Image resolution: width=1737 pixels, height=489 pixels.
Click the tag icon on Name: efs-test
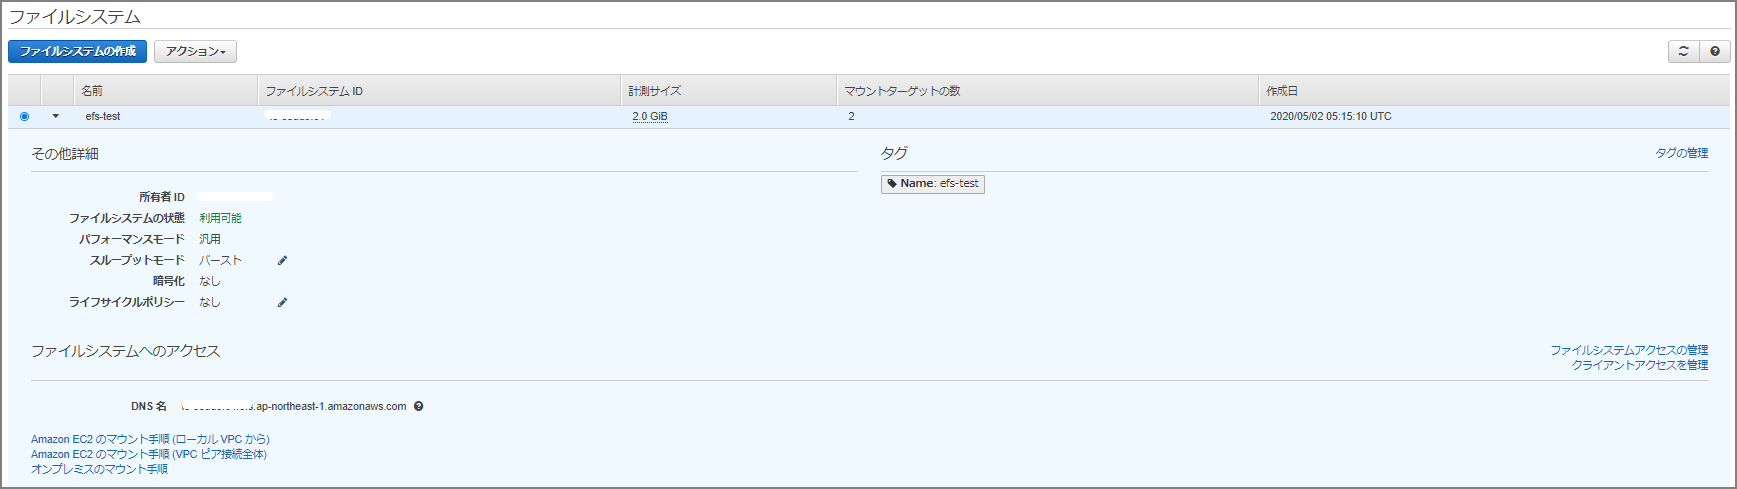click(892, 184)
